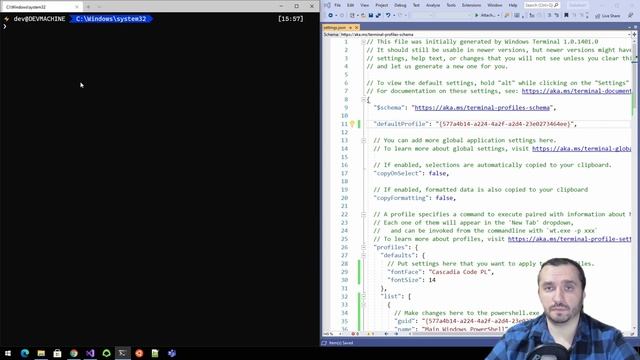This screenshot has height=360, width=640.
Task: Open Visual Studio from the taskbar
Action: click(x=90, y=353)
